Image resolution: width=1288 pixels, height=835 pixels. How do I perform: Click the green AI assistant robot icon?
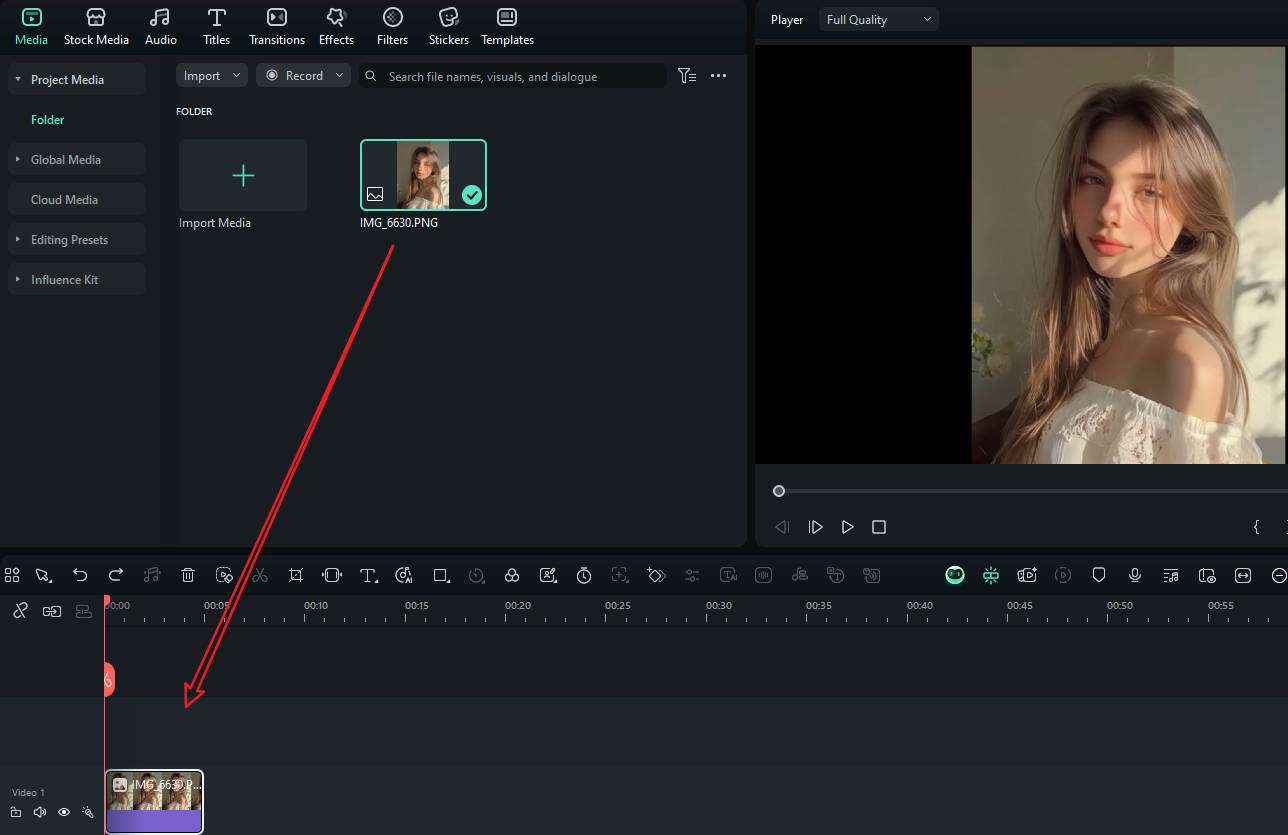tap(955, 575)
